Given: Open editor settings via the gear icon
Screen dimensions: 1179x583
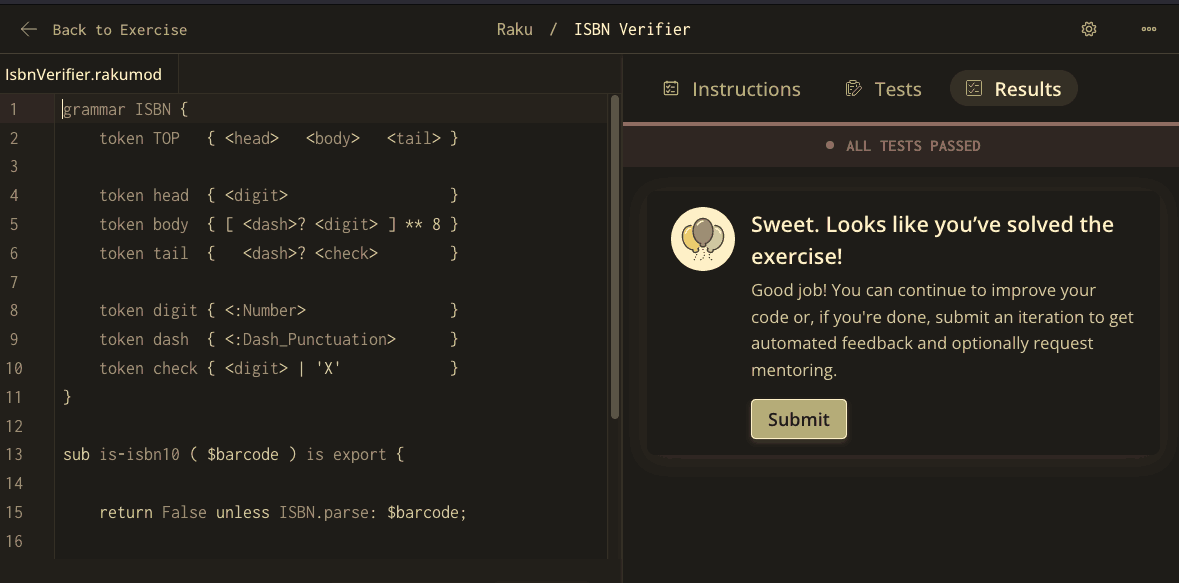Looking at the screenshot, I should point(1088,29).
